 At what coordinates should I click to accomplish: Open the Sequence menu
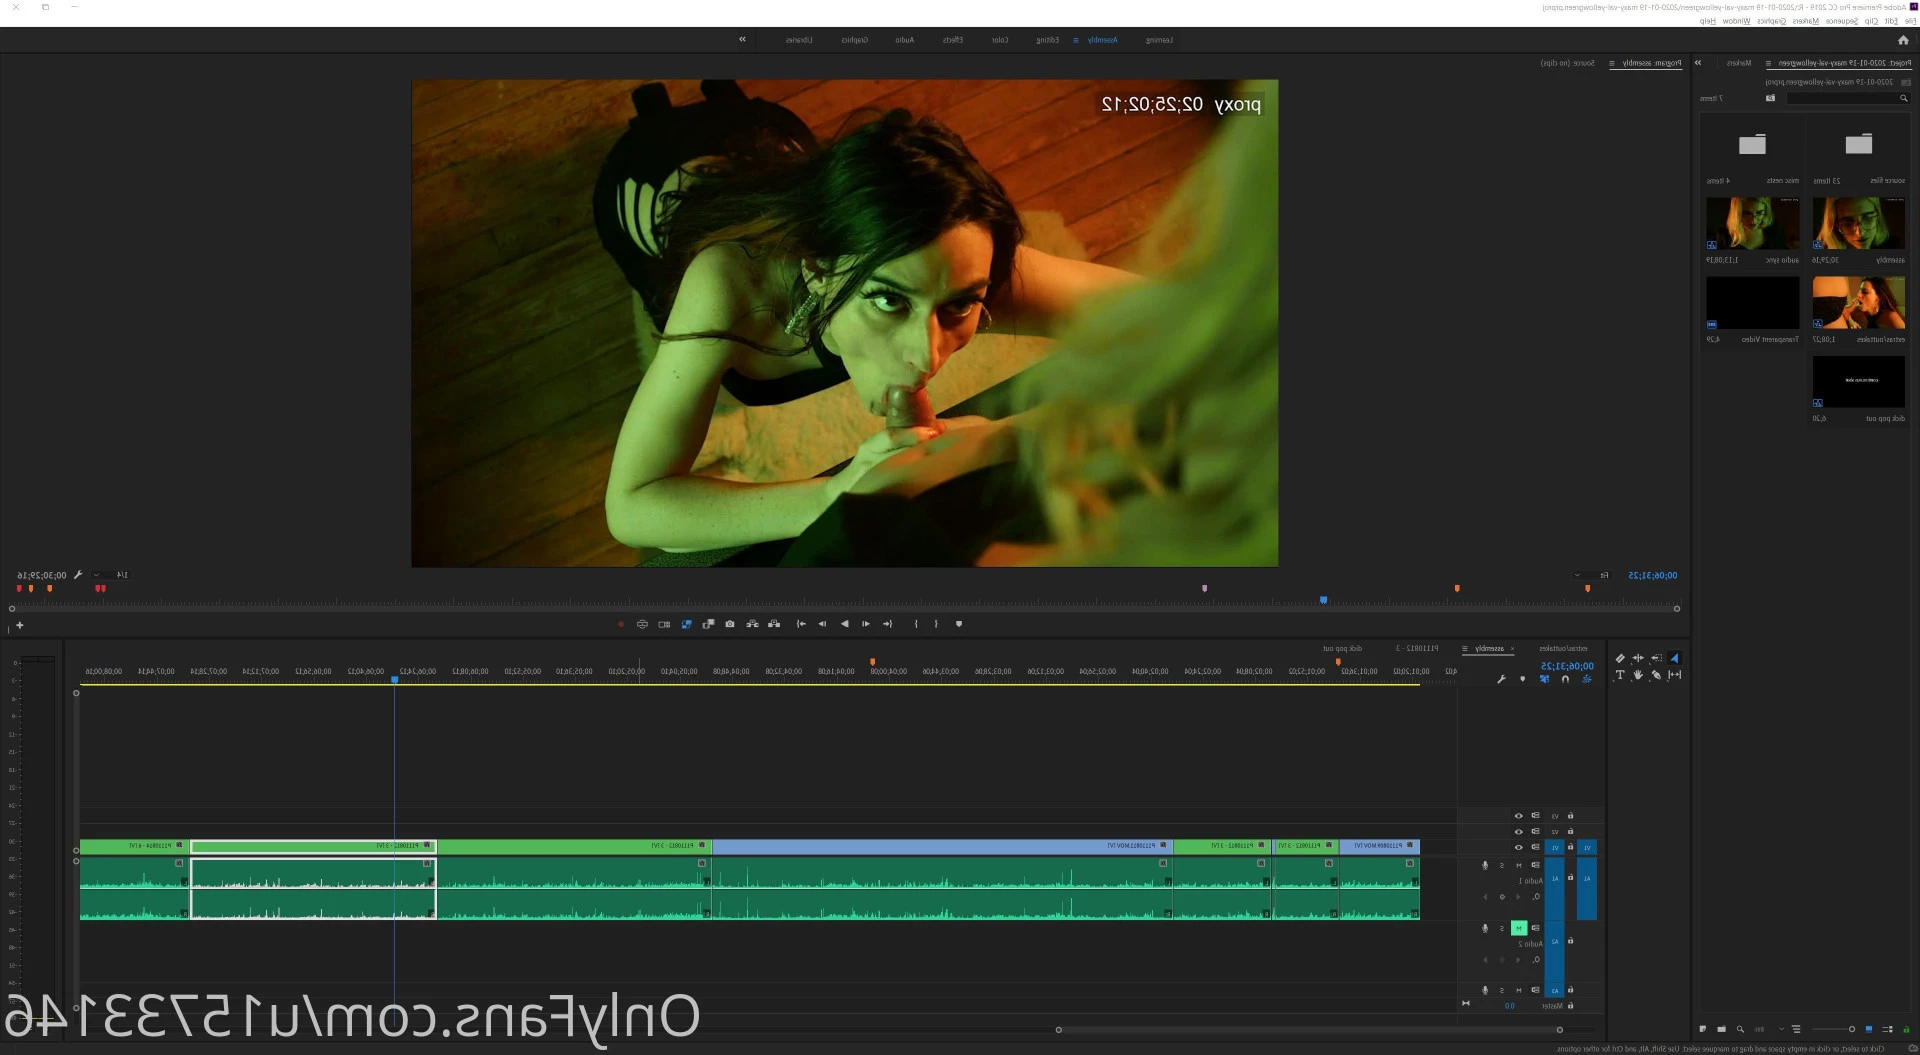click(1841, 21)
